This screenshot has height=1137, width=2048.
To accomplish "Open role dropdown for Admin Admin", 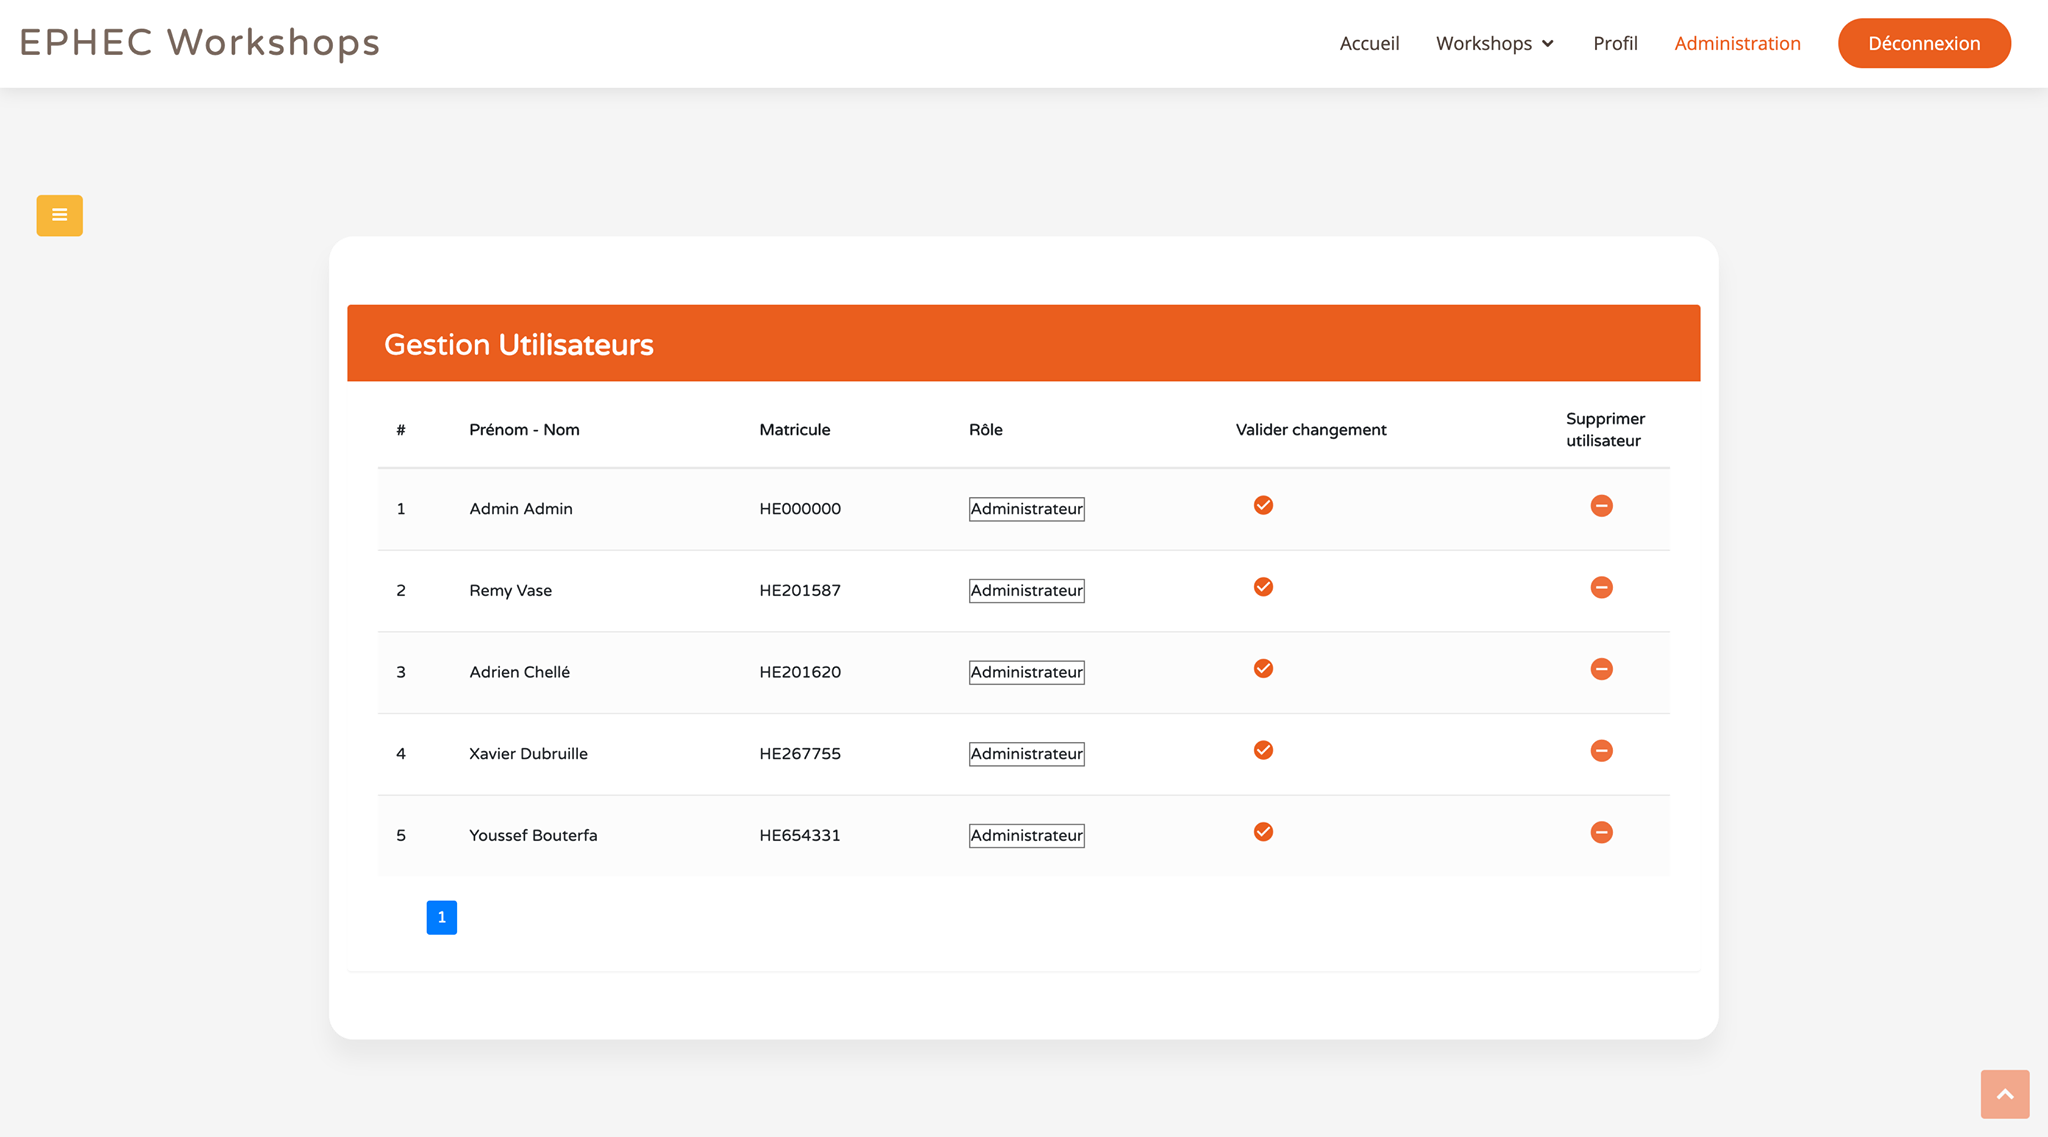I will (1026, 509).
